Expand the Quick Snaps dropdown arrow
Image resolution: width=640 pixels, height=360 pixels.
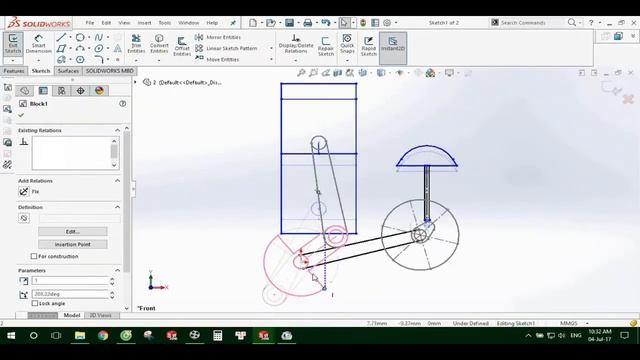tap(347, 60)
